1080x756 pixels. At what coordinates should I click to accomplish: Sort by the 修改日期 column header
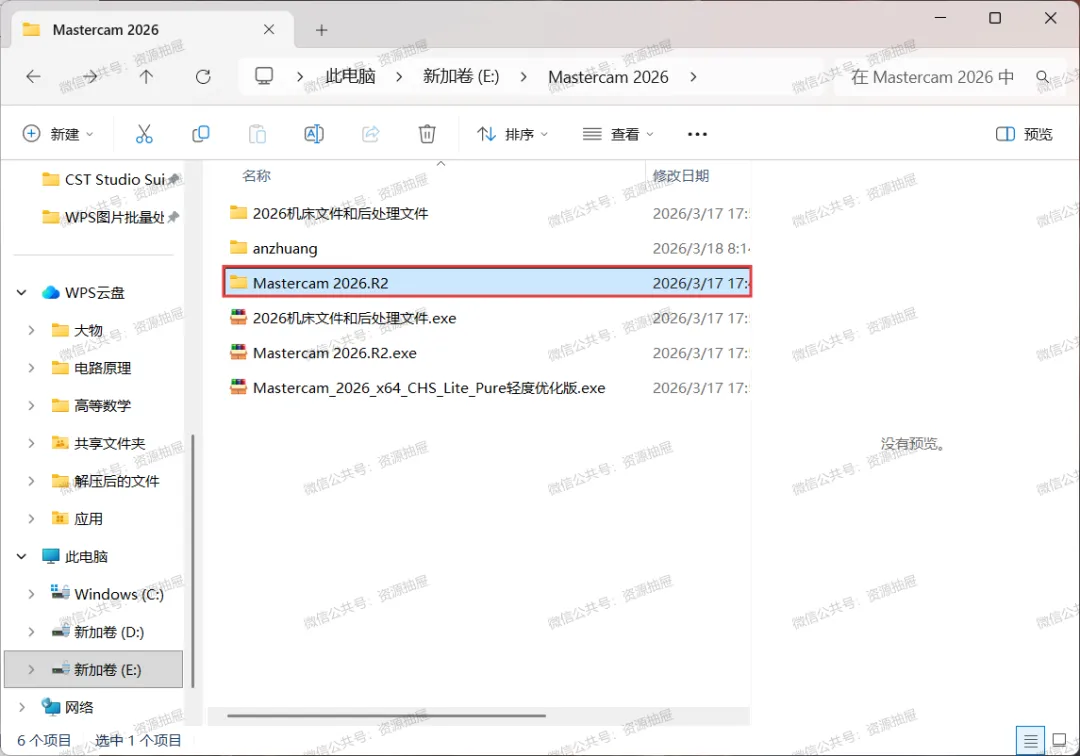[x=681, y=176]
